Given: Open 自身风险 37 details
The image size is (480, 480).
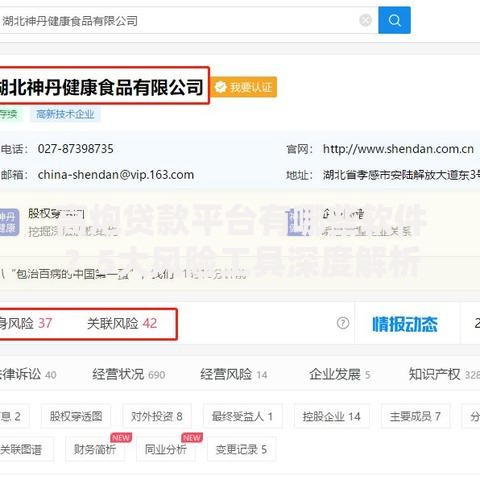Looking at the screenshot, I should click(26, 323).
